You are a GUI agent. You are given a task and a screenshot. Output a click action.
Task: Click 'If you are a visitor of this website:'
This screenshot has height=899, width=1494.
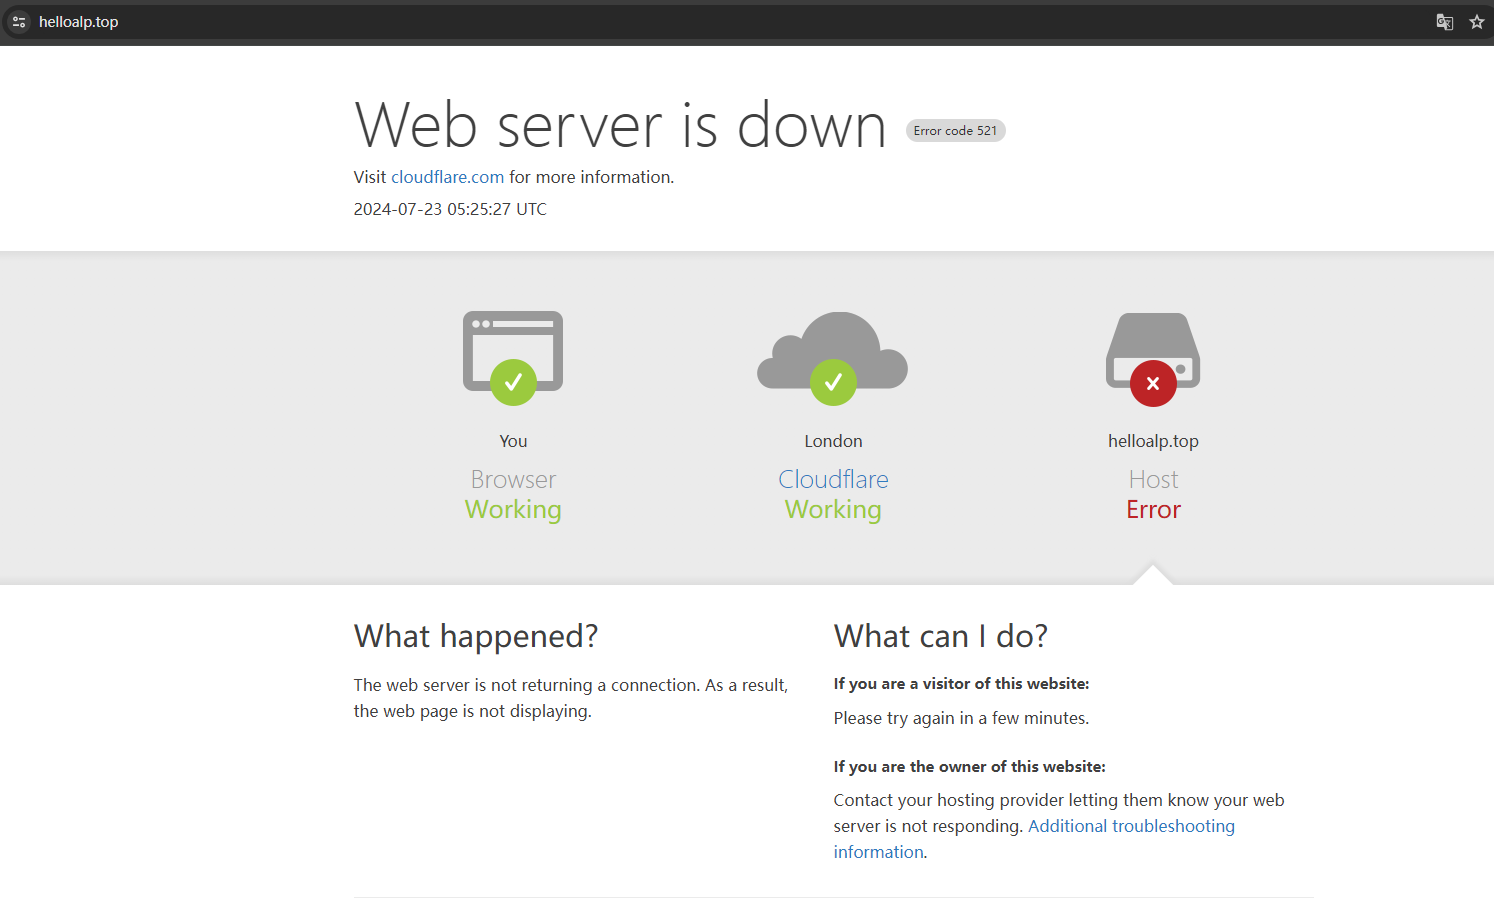point(961,684)
